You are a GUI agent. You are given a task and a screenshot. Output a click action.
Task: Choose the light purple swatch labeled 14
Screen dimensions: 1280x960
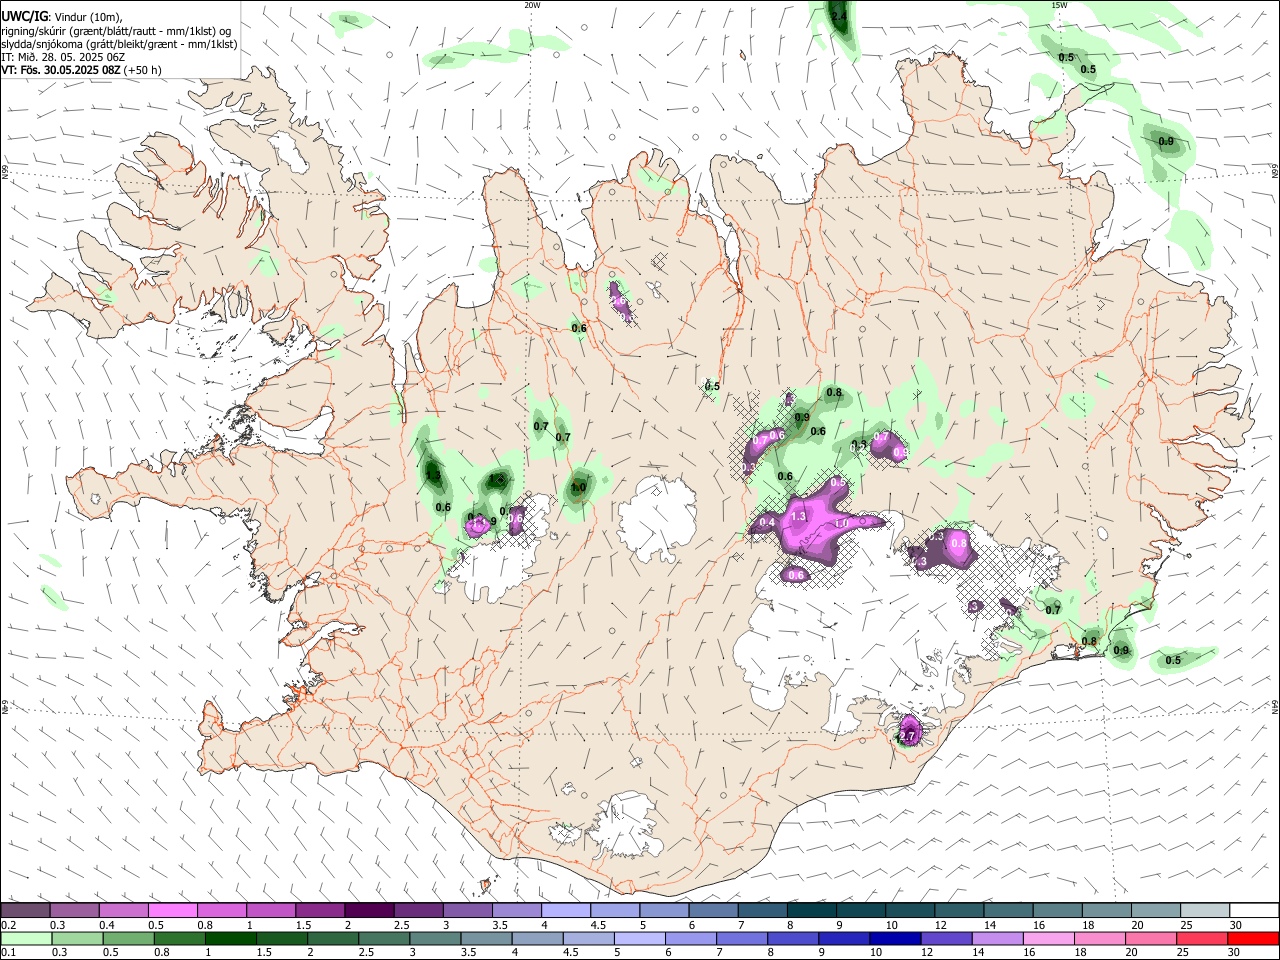tap(996, 938)
